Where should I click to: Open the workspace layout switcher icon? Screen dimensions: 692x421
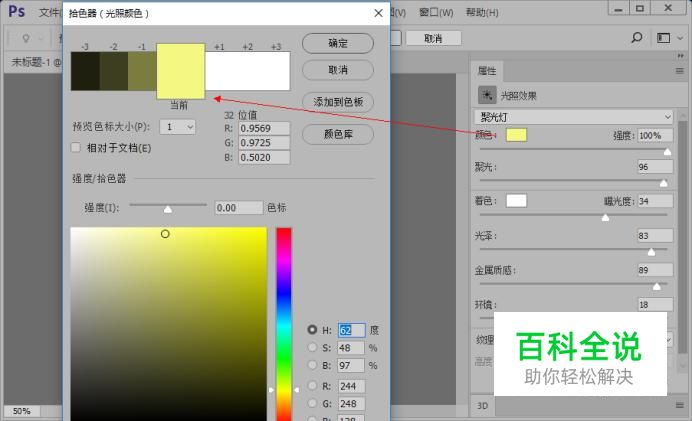click(x=663, y=38)
